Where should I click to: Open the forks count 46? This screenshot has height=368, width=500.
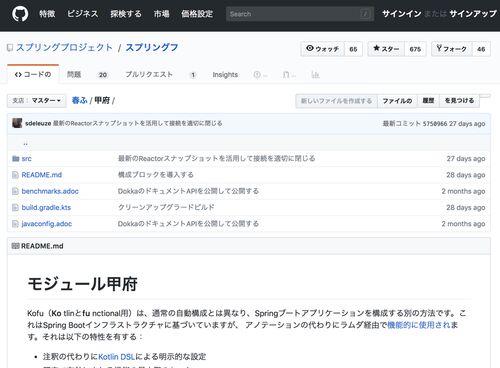[x=481, y=49]
